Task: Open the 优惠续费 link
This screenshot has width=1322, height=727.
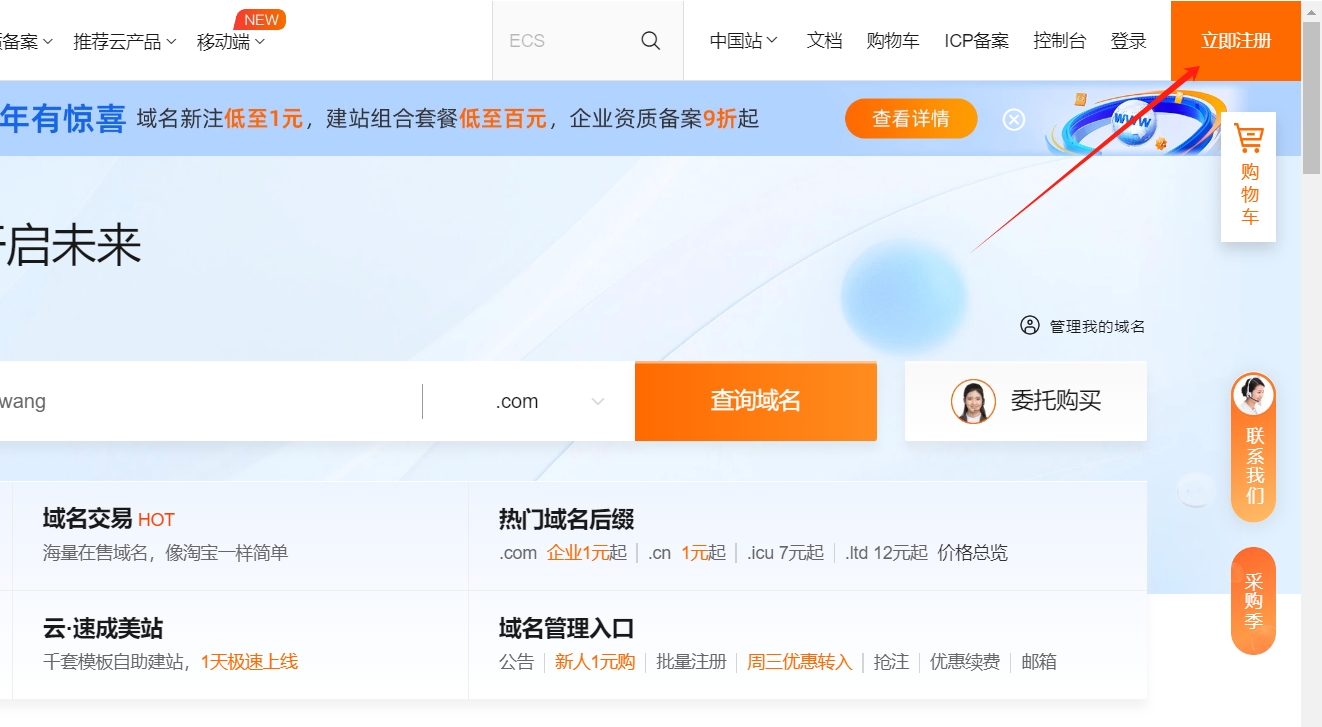Action: point(965,661)
